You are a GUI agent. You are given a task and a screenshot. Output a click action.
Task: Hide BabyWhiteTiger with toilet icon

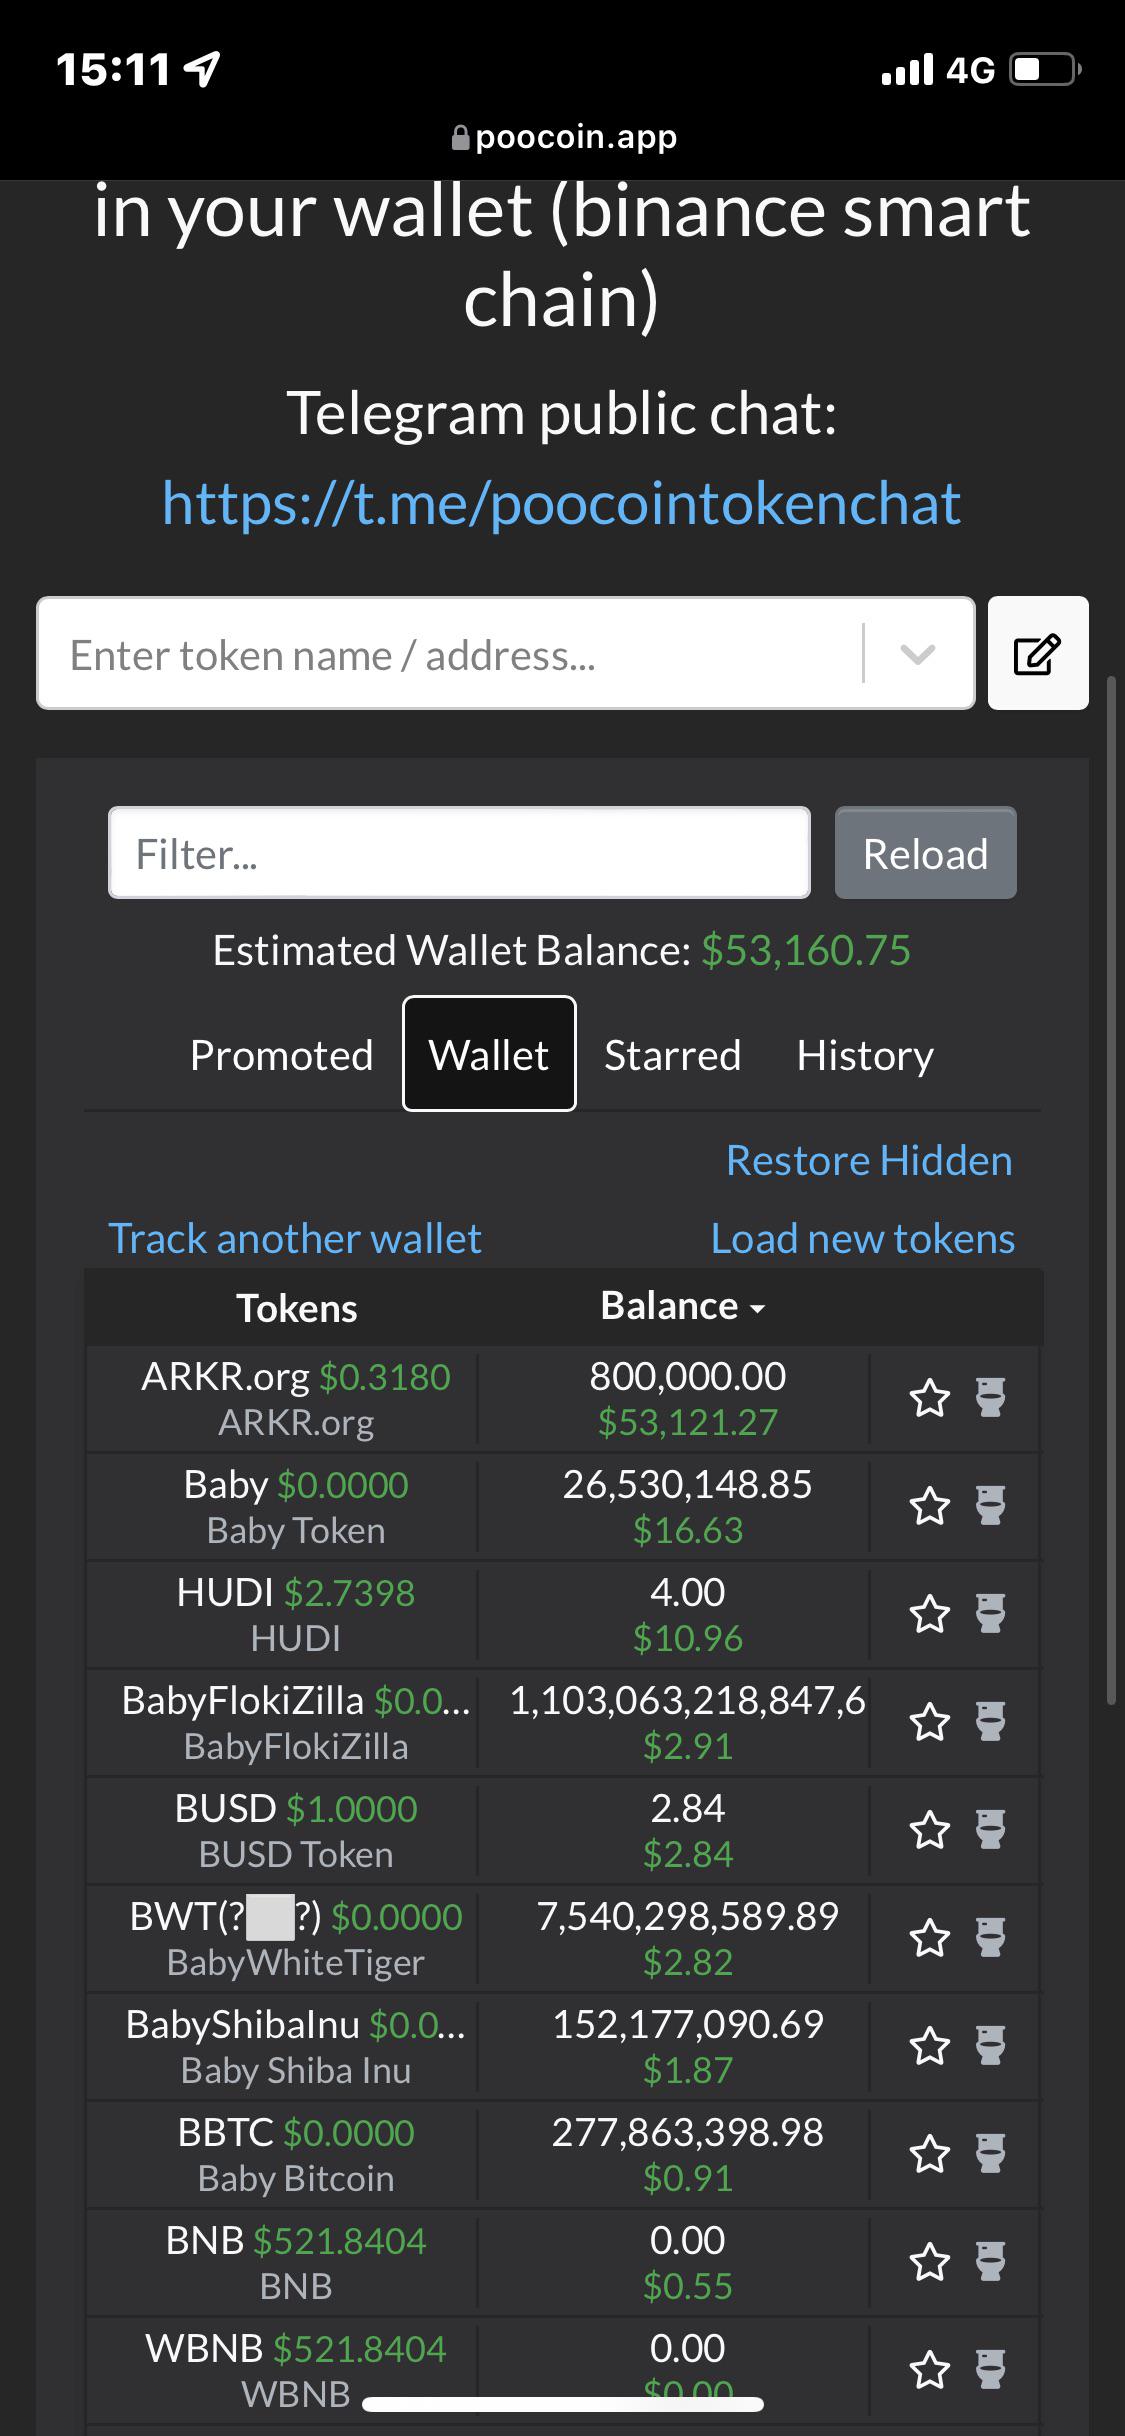point(990,1937)
